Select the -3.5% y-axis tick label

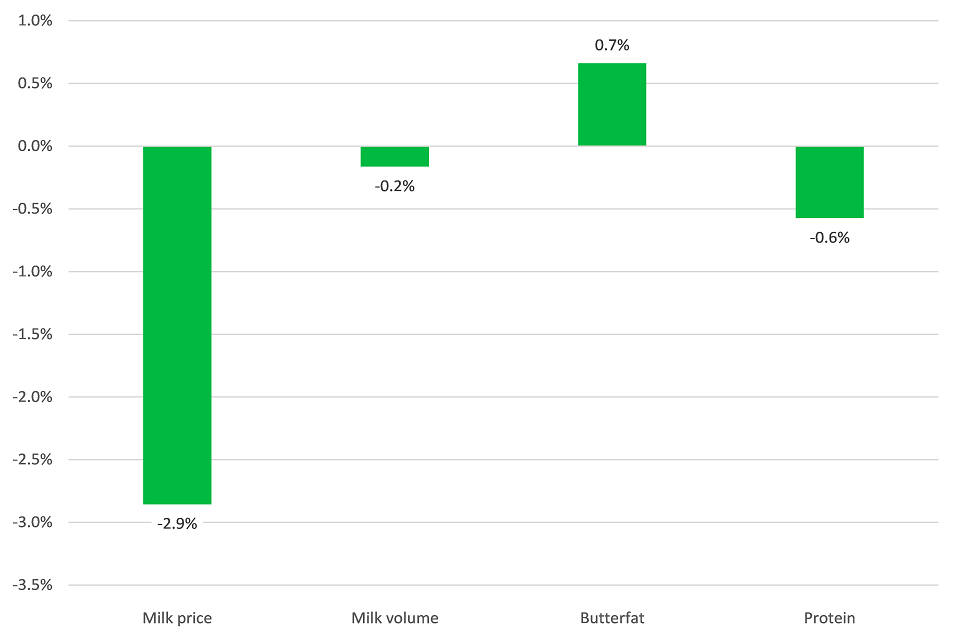[x=34, y=585]
